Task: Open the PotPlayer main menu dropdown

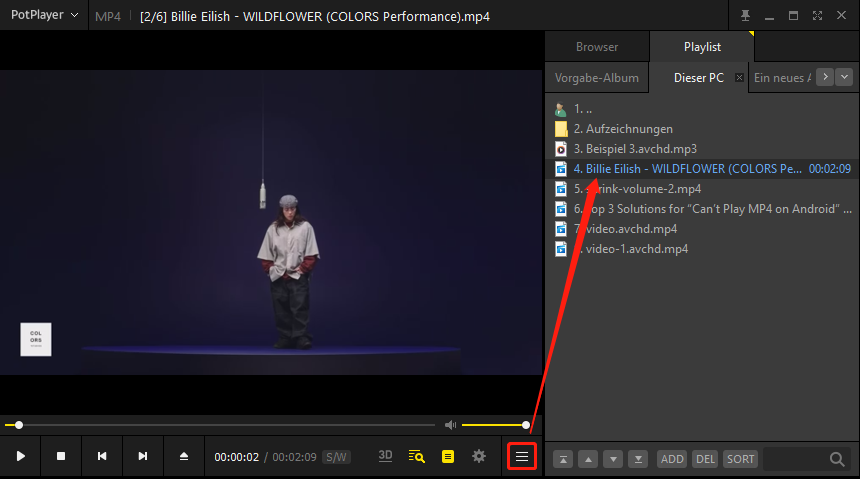Action: point(45,15)
